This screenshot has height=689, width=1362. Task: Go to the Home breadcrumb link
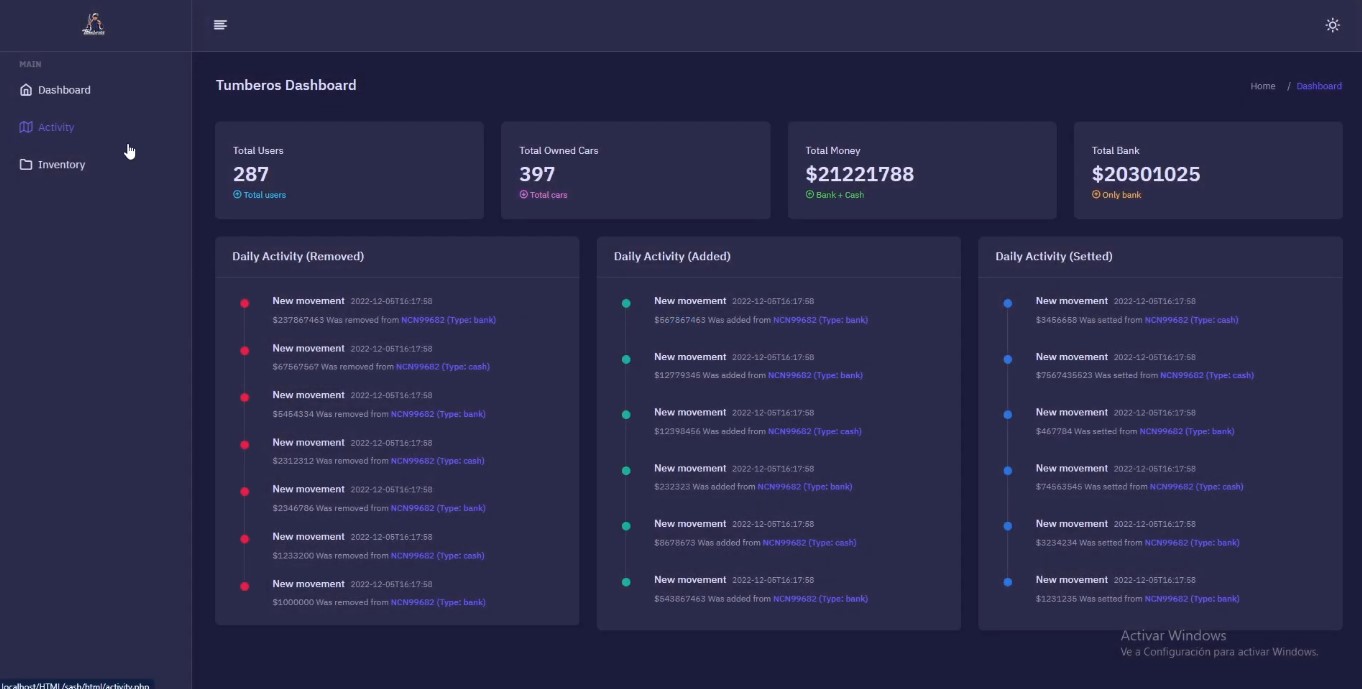pos(1262,86)
